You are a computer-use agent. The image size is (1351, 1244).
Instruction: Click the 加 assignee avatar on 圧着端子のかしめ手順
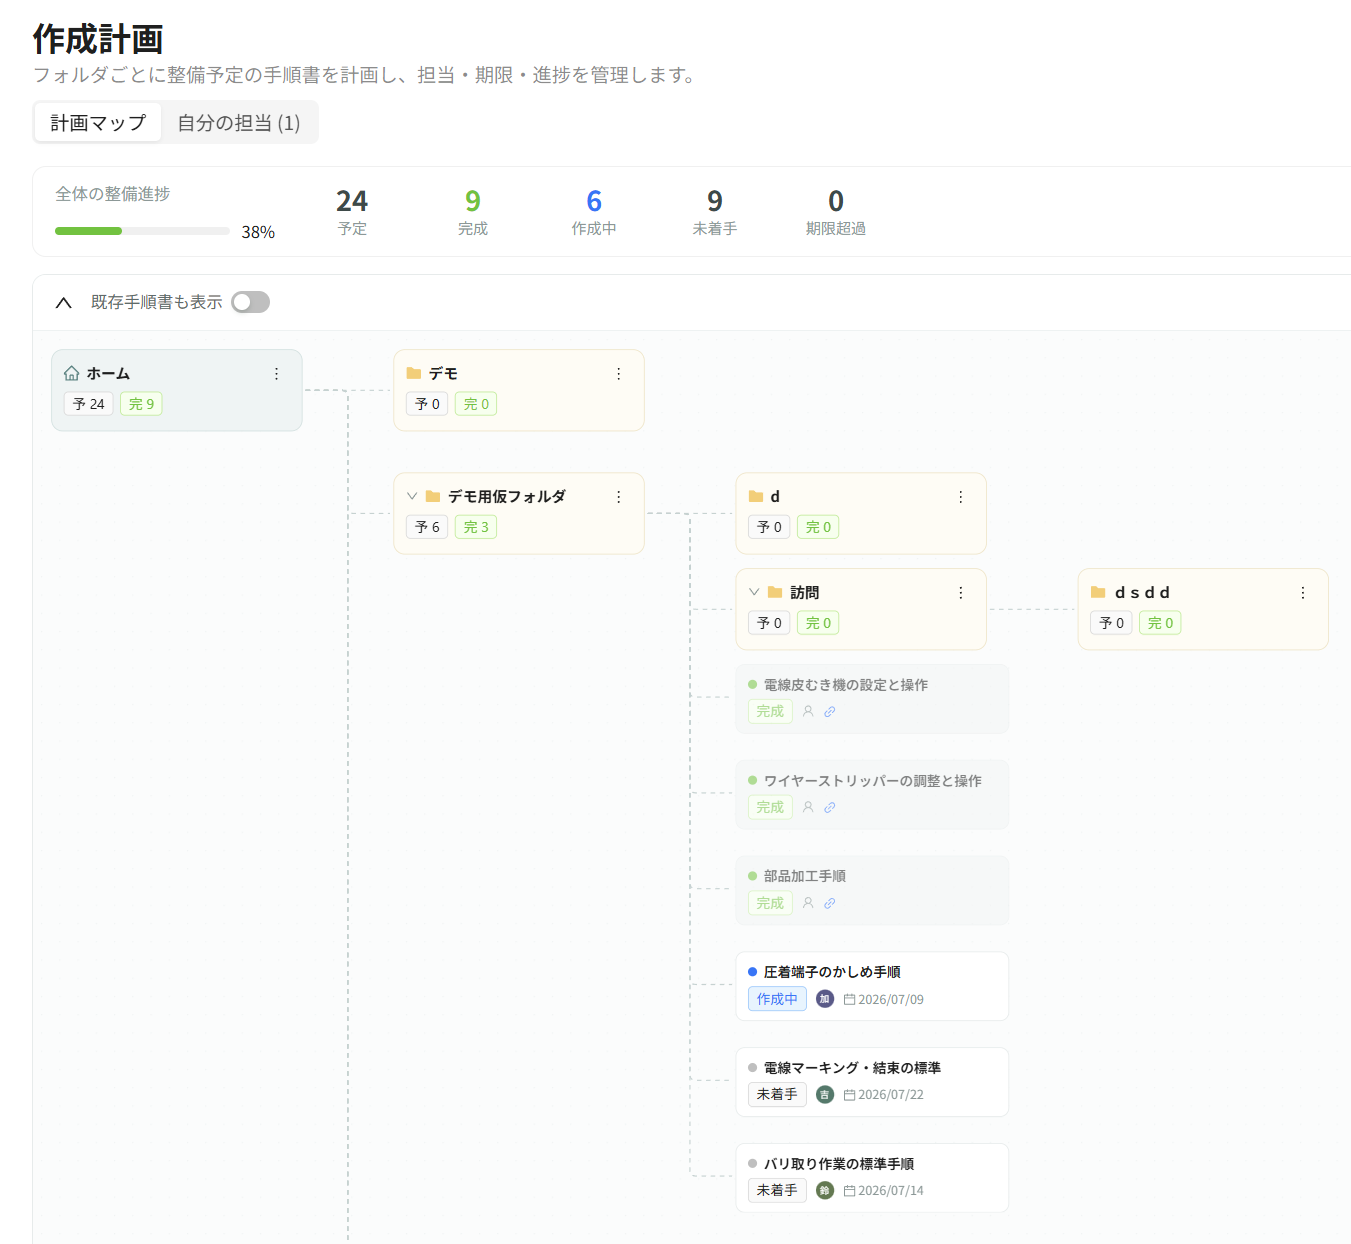[825, 999]
